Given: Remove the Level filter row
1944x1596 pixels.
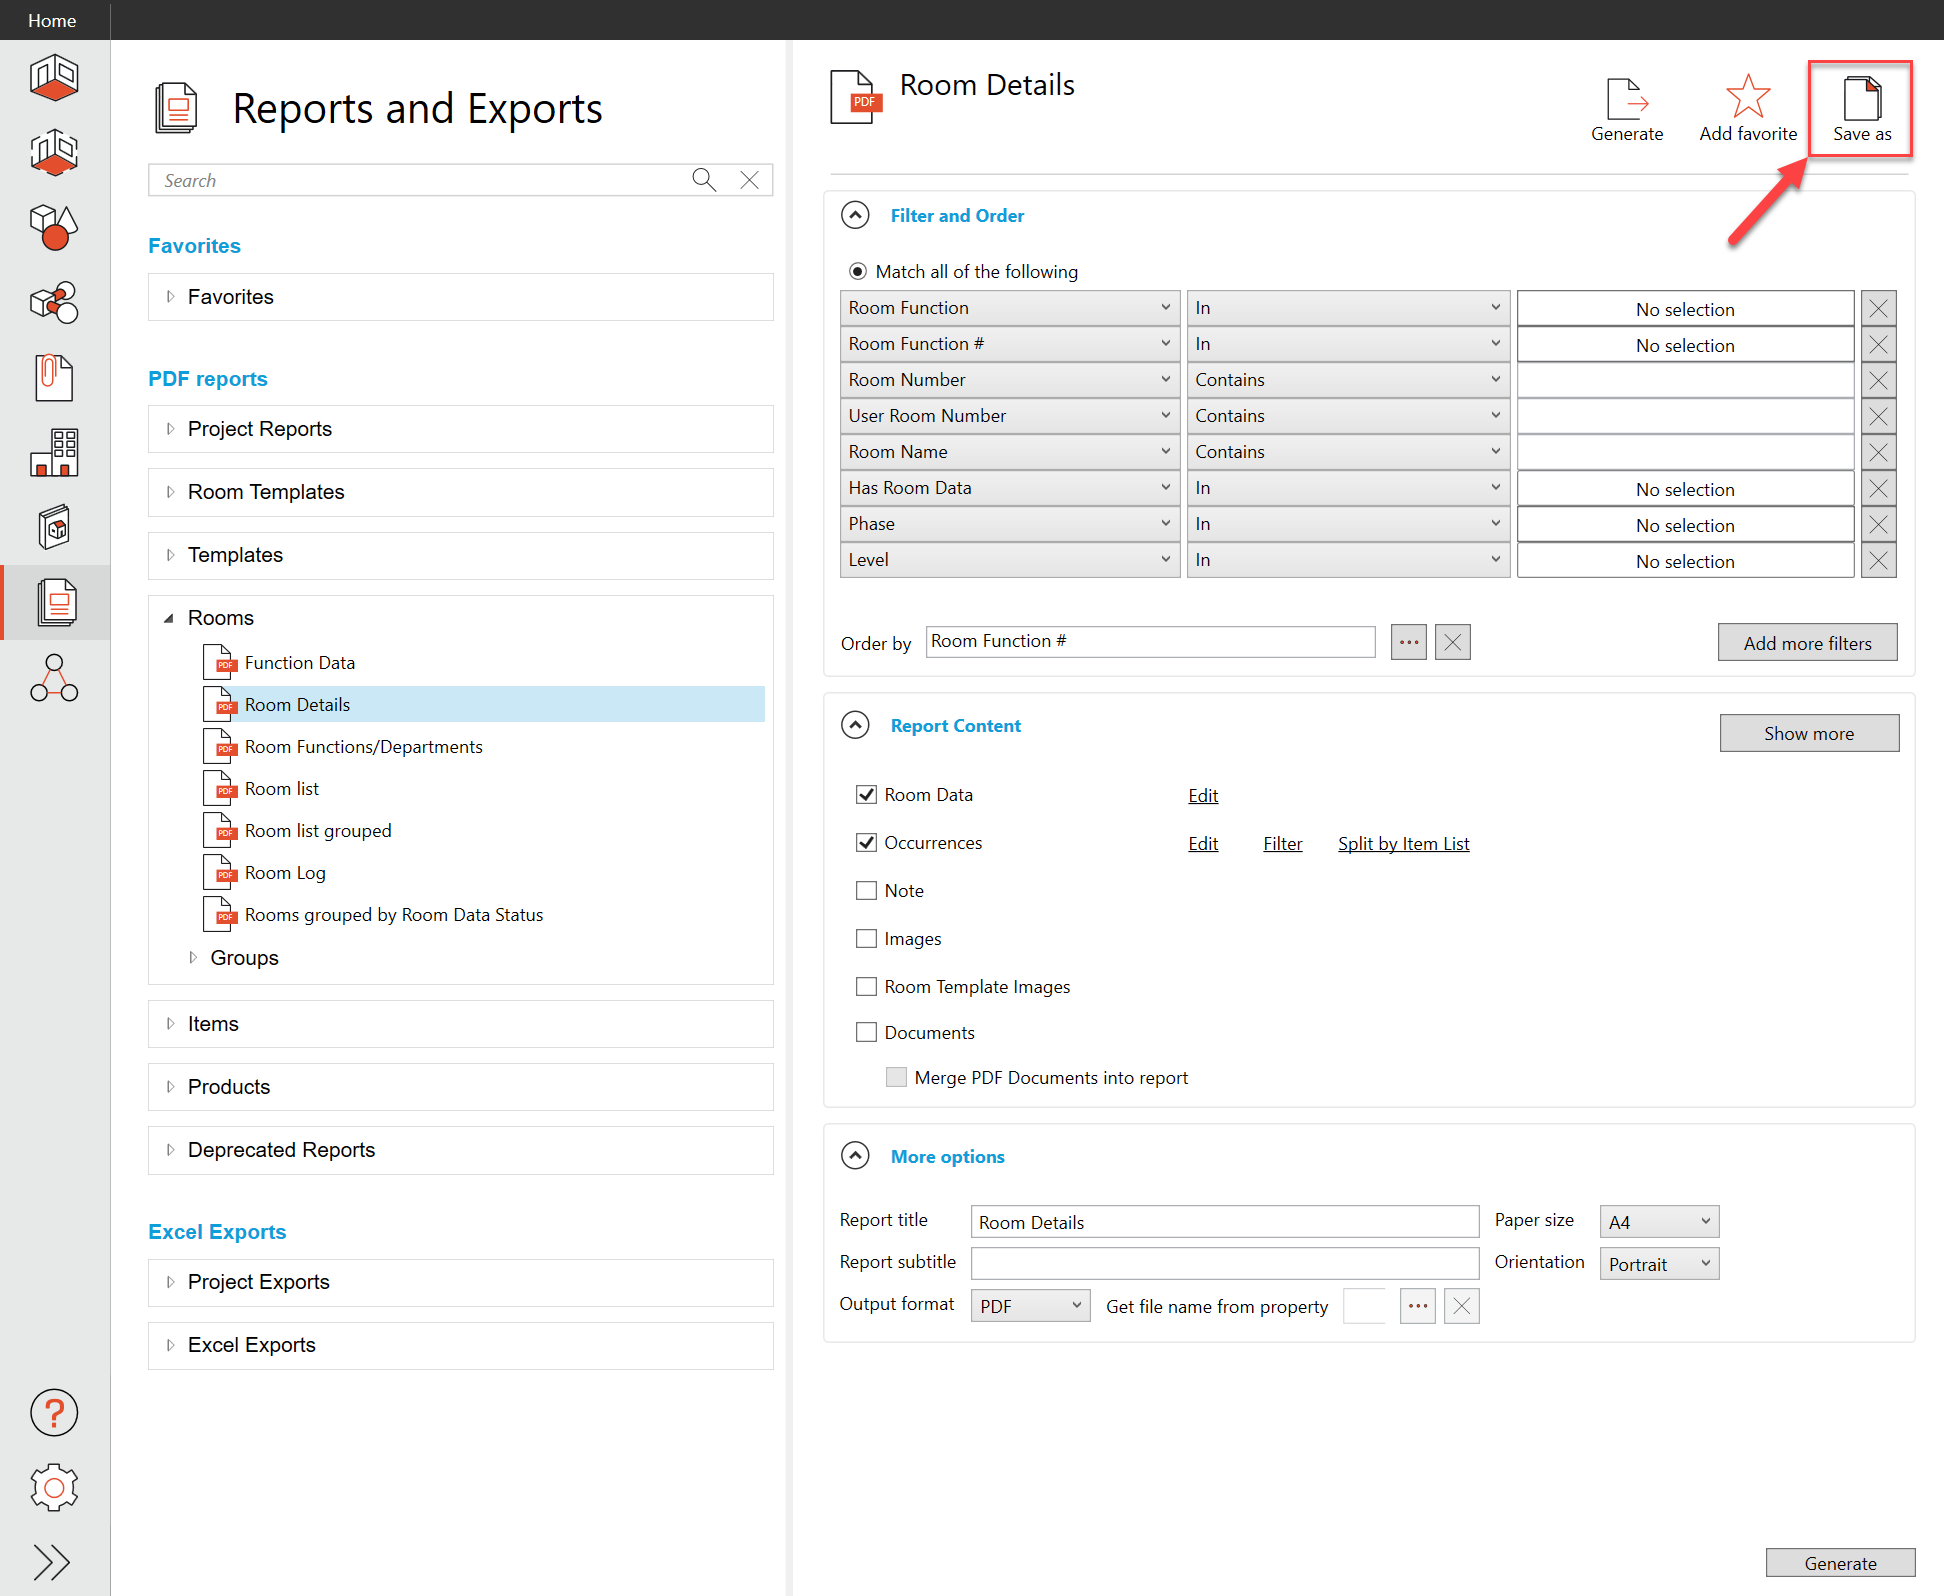Looking at the screenshot, I should (1878, 560).
